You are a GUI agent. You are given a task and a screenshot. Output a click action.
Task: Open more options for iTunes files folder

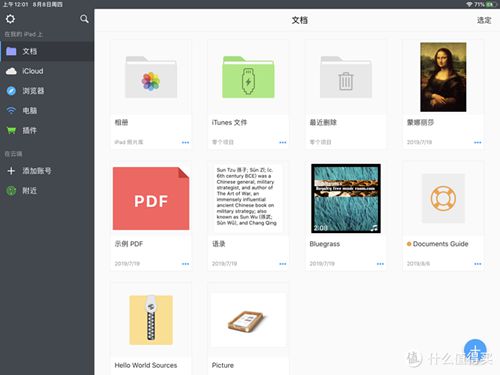click(x=283, y=142)
